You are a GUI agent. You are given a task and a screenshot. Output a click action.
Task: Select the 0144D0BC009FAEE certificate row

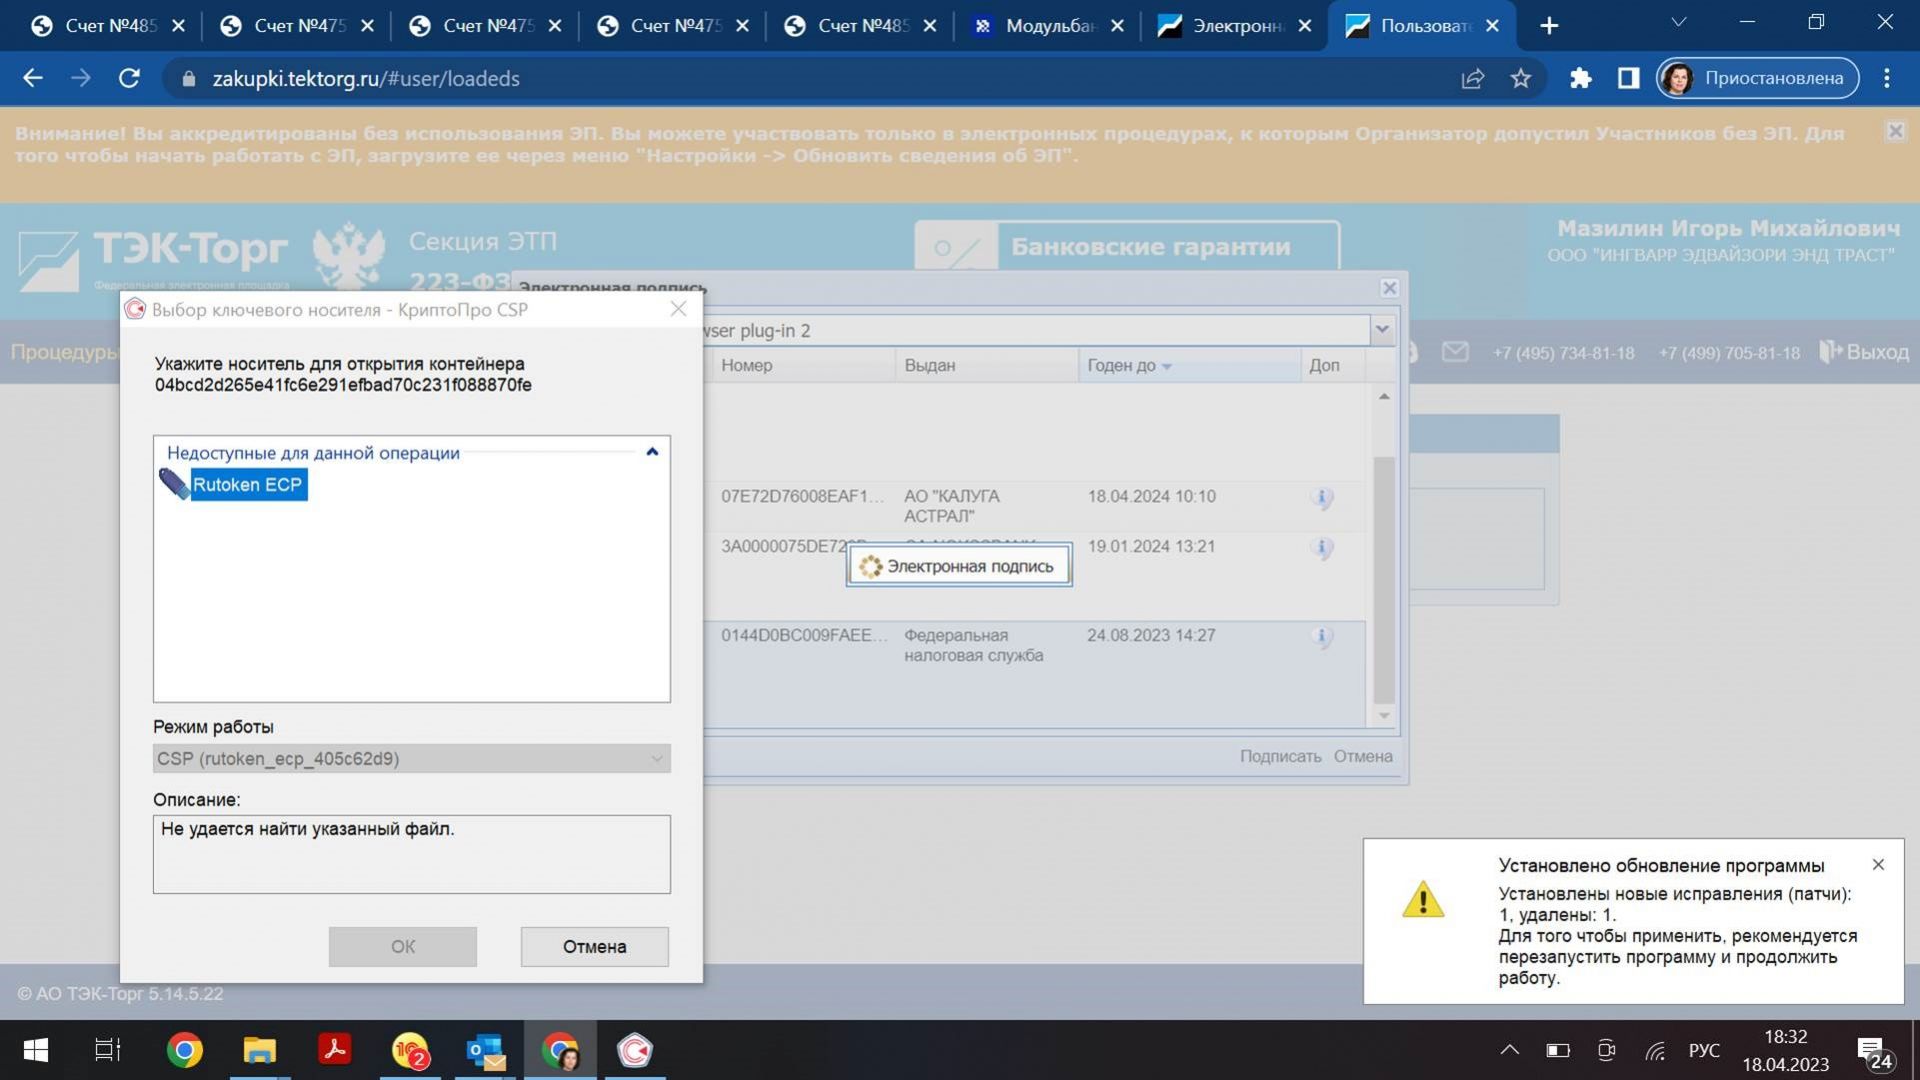coord(1035,672)
